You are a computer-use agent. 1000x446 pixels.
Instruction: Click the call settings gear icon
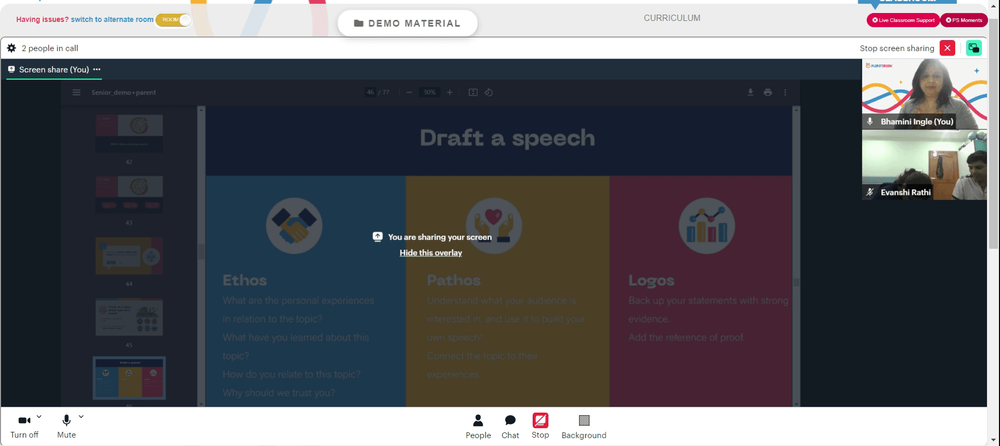pos(12,48)
